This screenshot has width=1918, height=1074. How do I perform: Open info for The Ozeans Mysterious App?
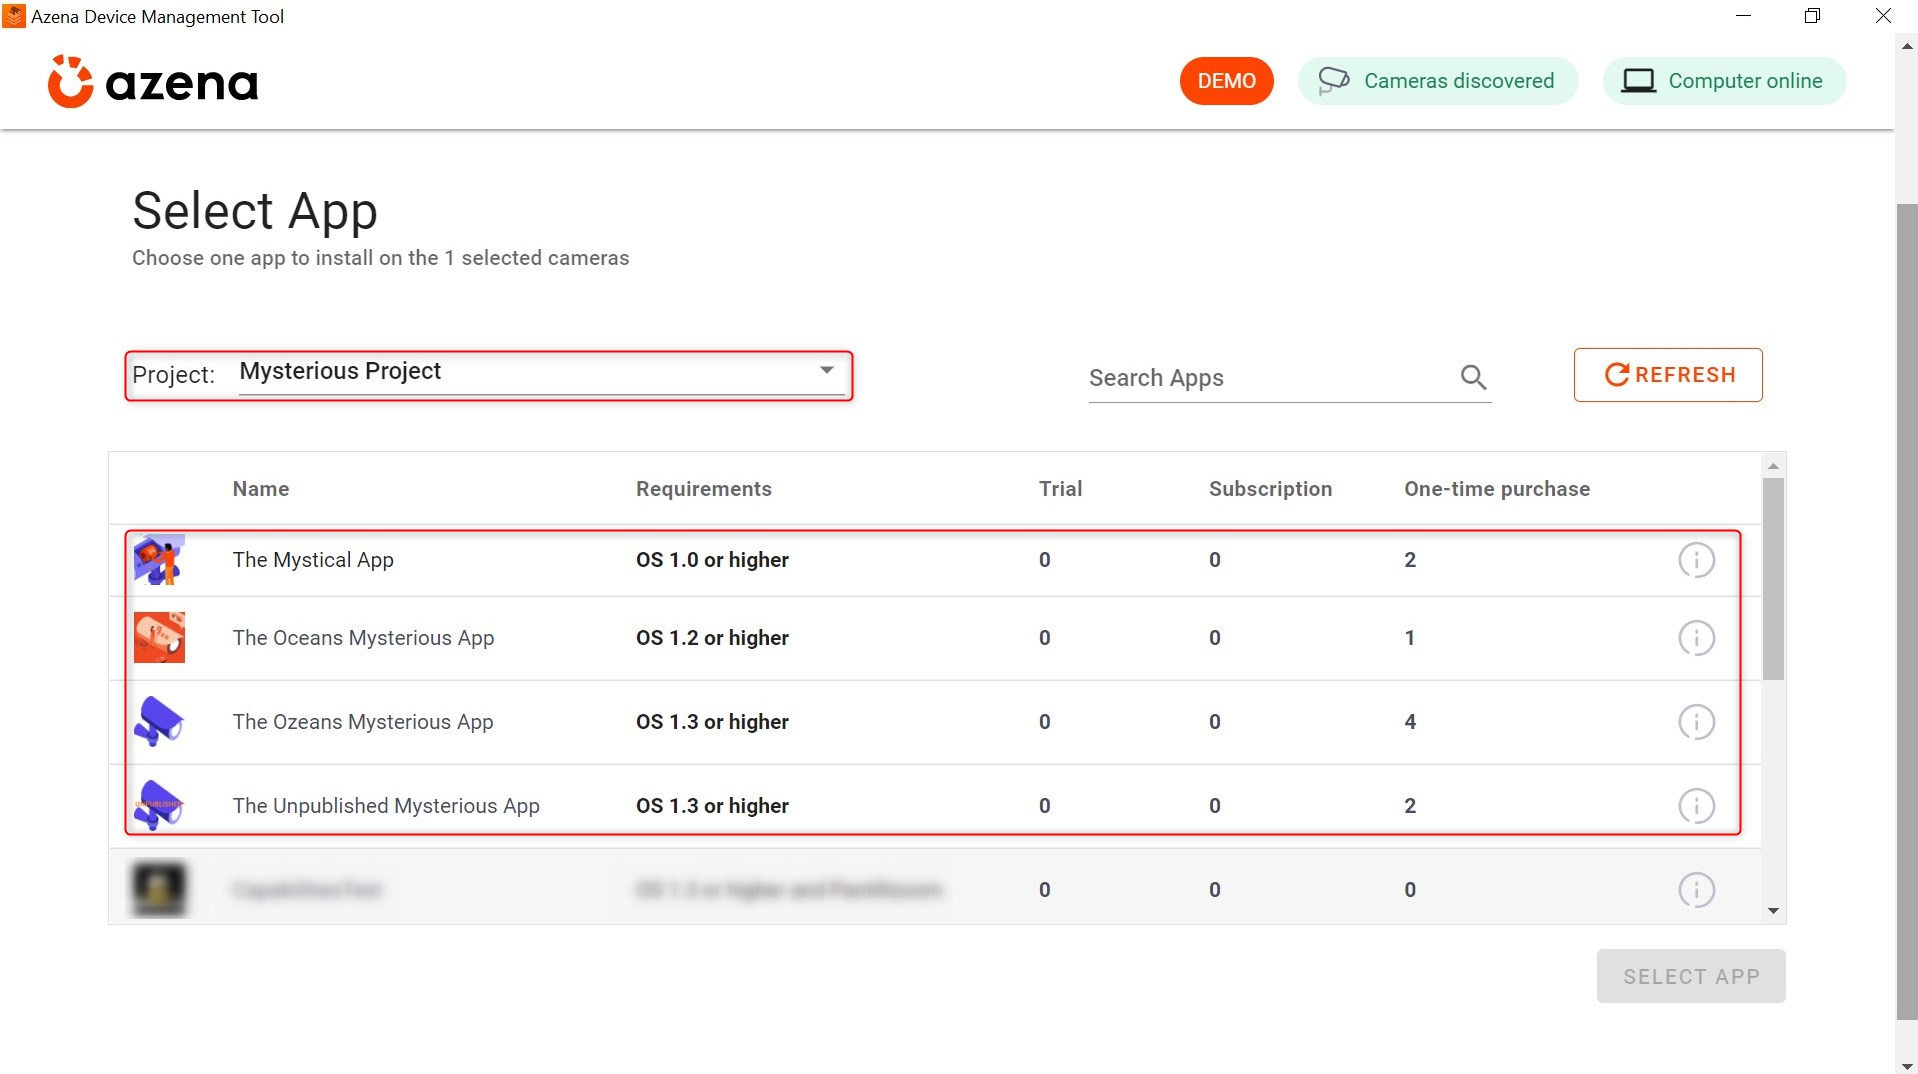pos(1696,722)
